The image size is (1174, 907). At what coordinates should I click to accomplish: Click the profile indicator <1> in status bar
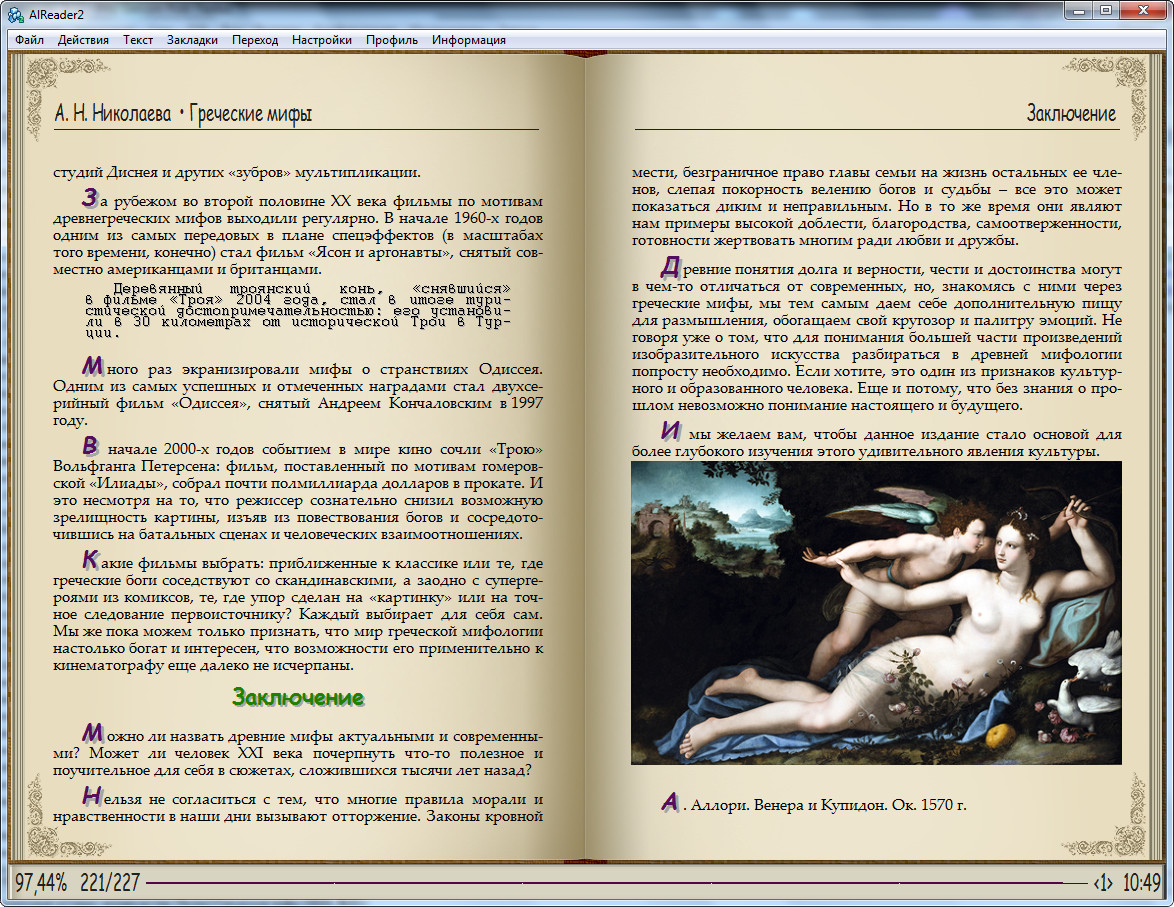pos(1103,883)
